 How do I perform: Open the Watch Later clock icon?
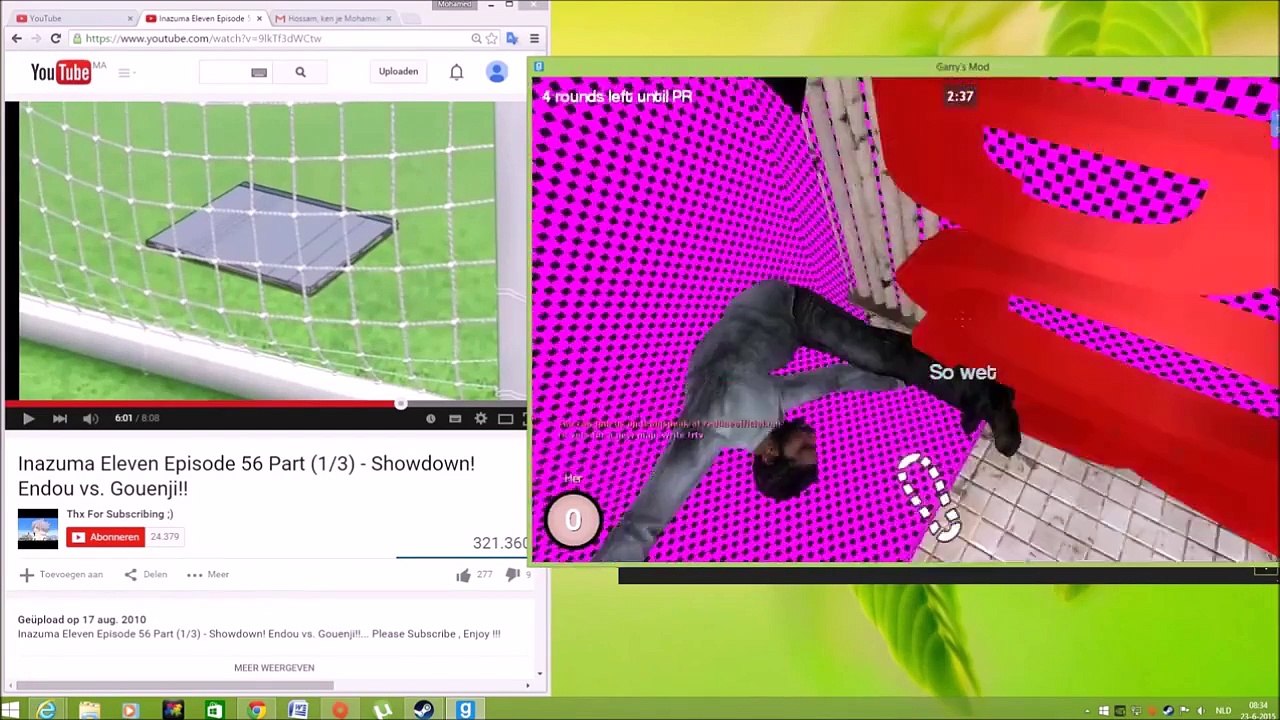430,419
